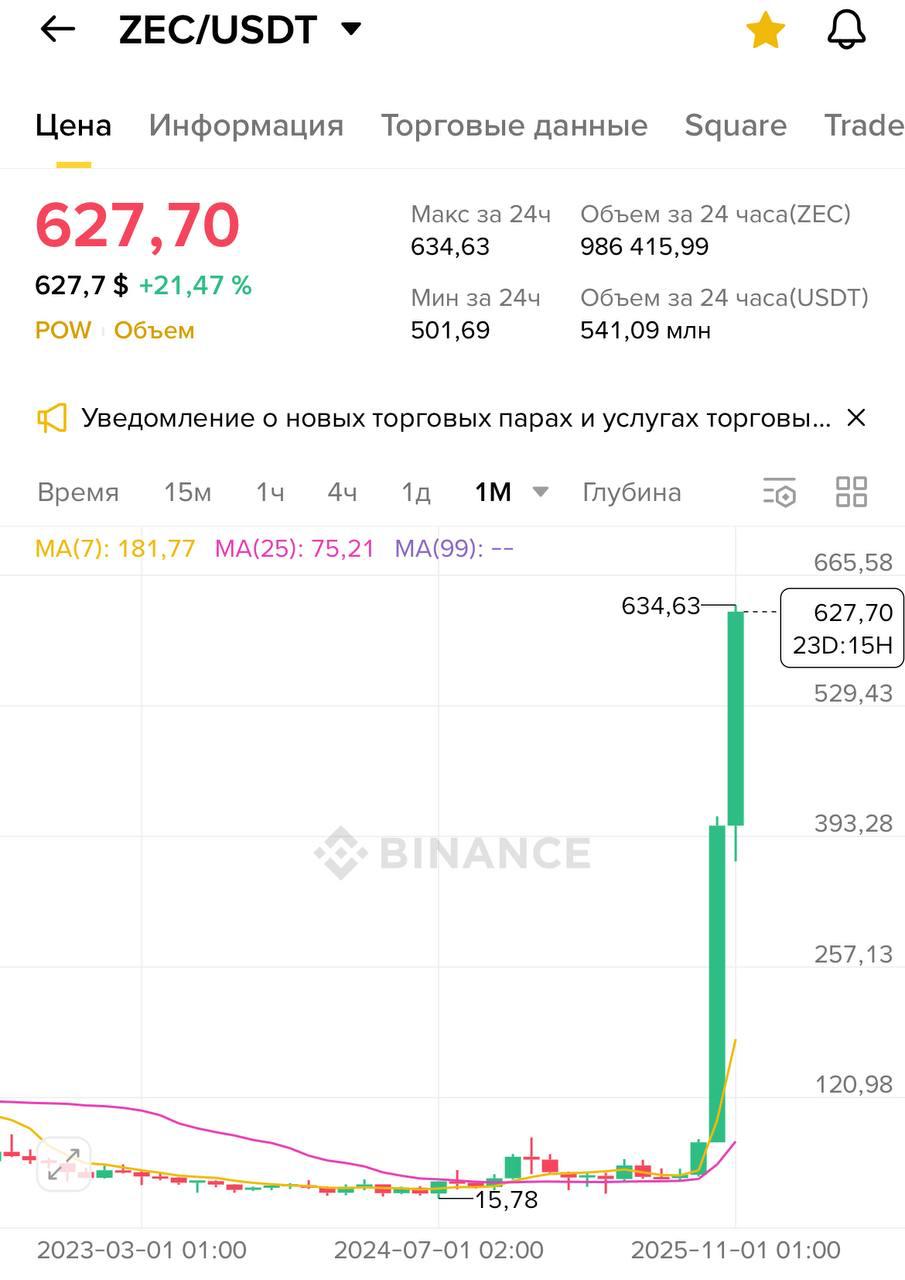Open chart indicator settings icon
This screenshot has height=1280, width=905.
[779, 492]
